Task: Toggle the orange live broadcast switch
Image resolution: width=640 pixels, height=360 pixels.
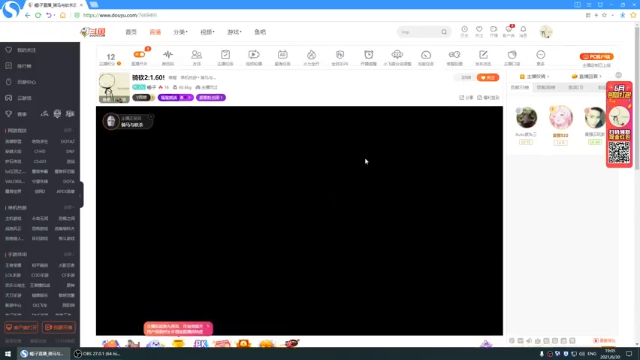Action: pos(139,54)
